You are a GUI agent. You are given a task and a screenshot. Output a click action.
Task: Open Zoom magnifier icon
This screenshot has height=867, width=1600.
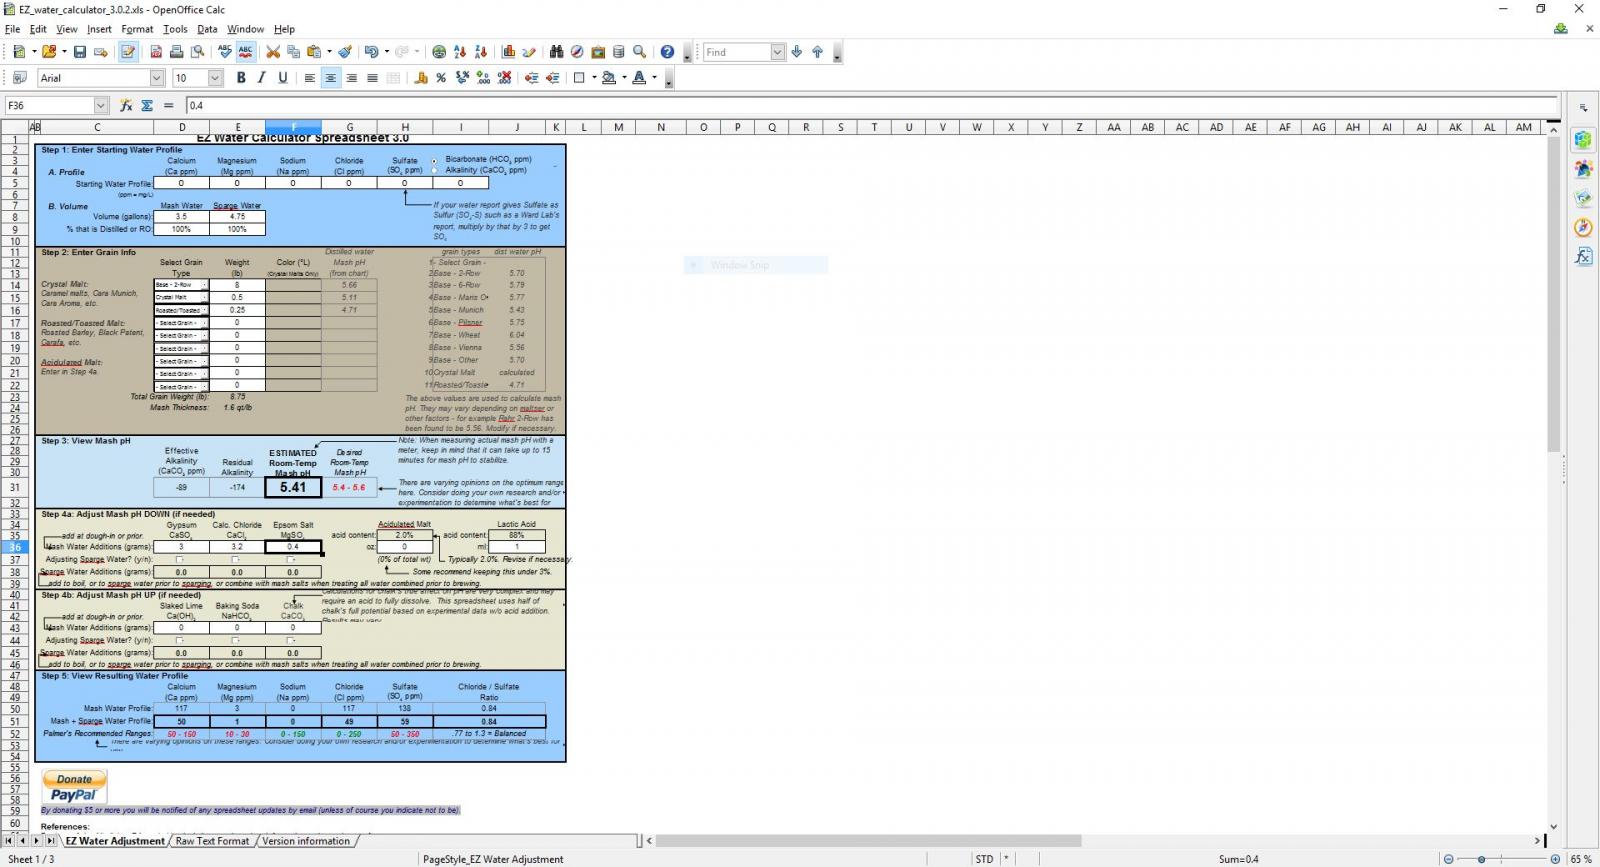coord(640,52)
